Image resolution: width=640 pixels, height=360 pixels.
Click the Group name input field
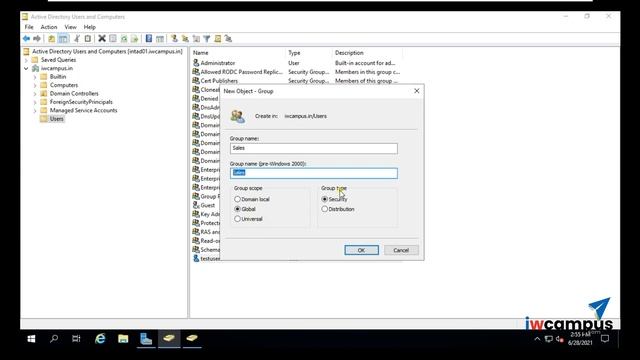pos(313,148)
